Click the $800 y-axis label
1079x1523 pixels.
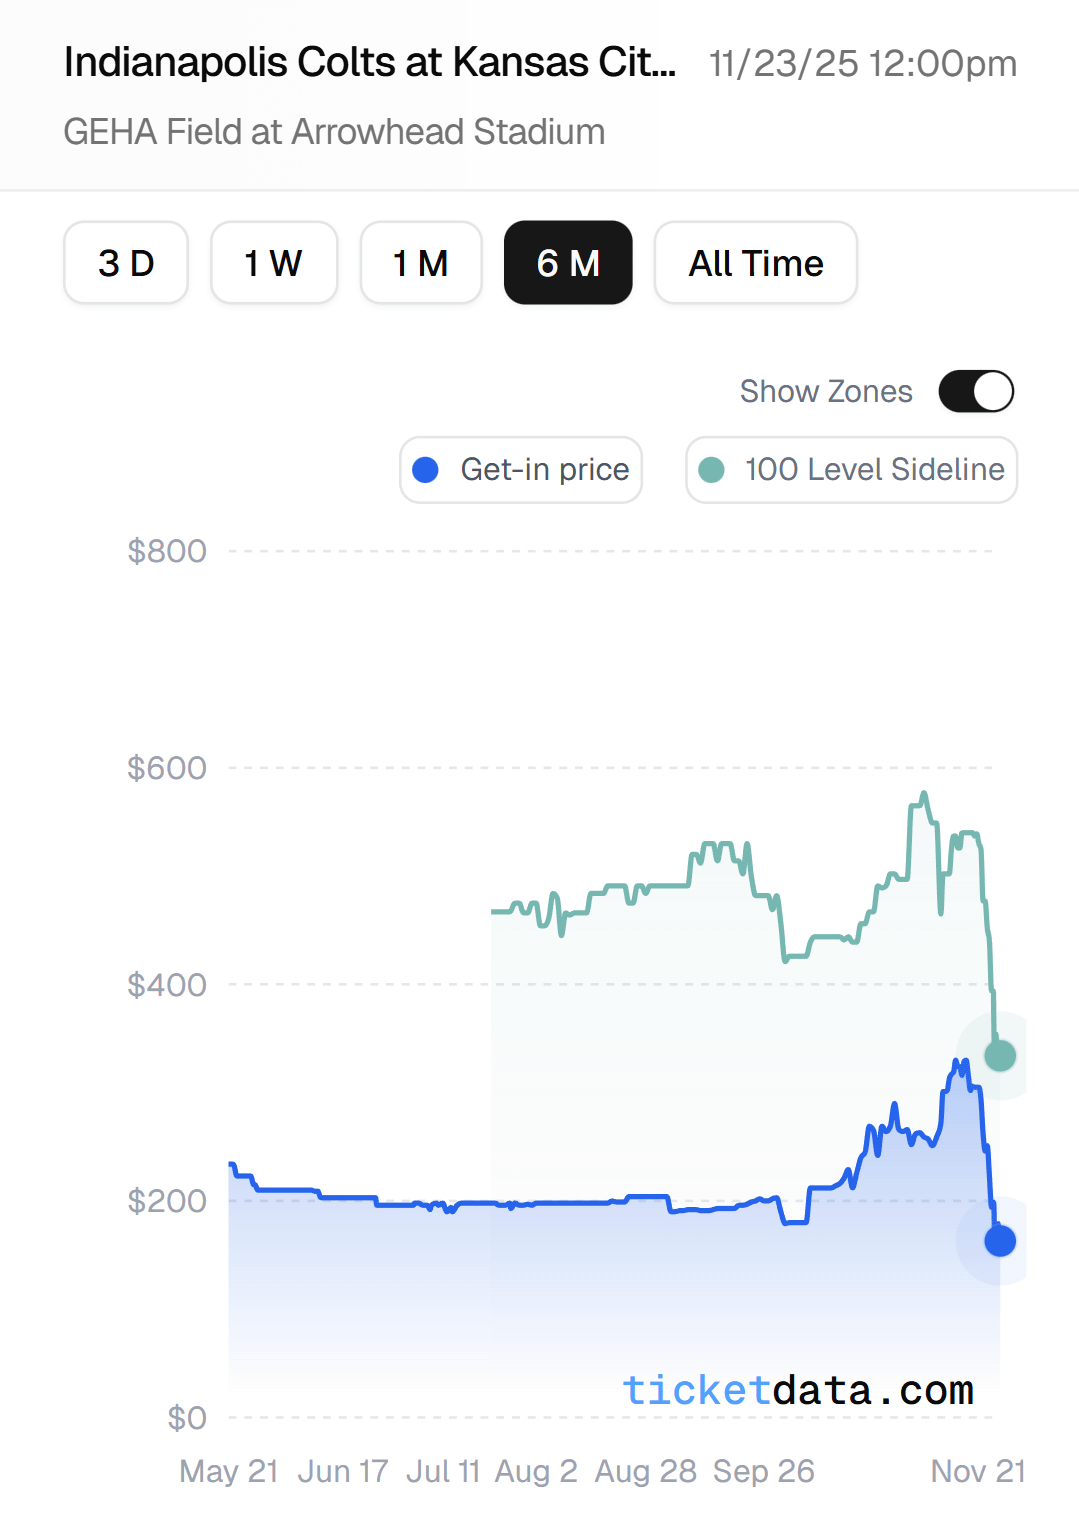167,551
